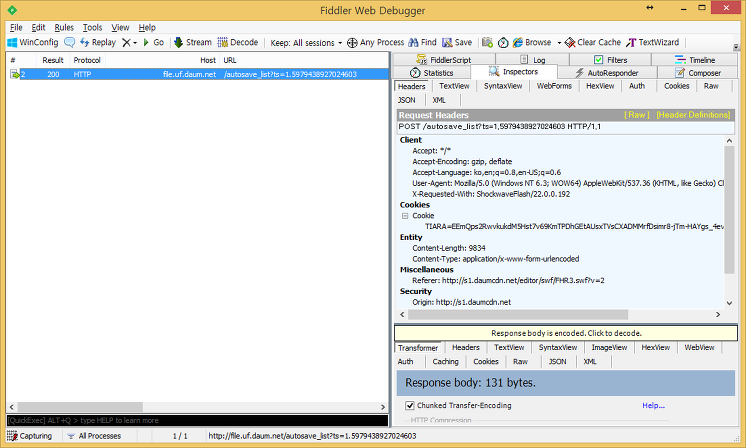Click the headers pane horizontal scrollbar thumb
The image size is (746, 448).
click(518, 314)
